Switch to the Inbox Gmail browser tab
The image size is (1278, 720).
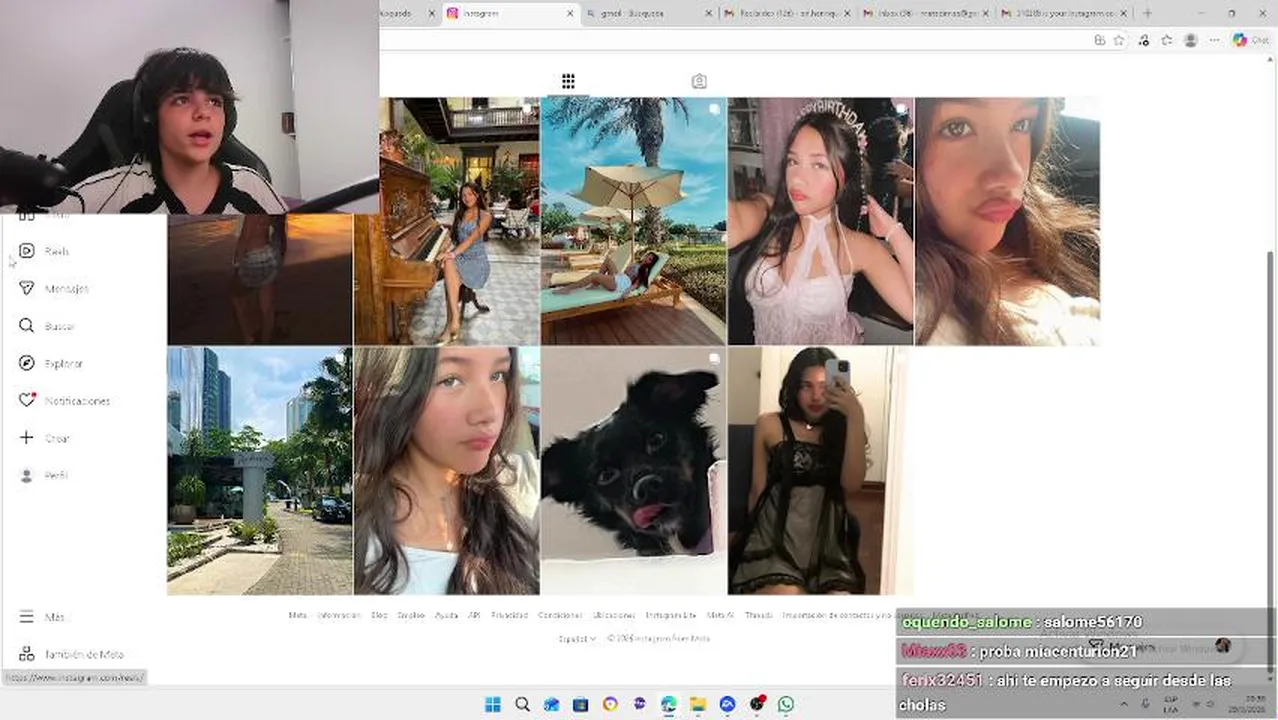pyautogui.click(x=925, y=13)
